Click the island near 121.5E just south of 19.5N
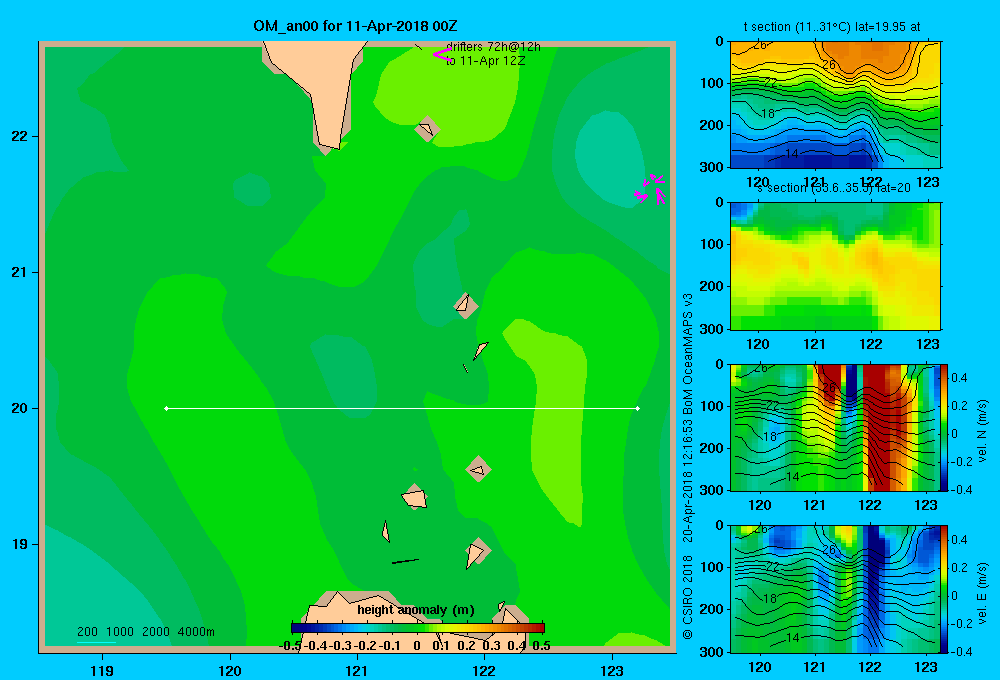 tap(415, 497)
